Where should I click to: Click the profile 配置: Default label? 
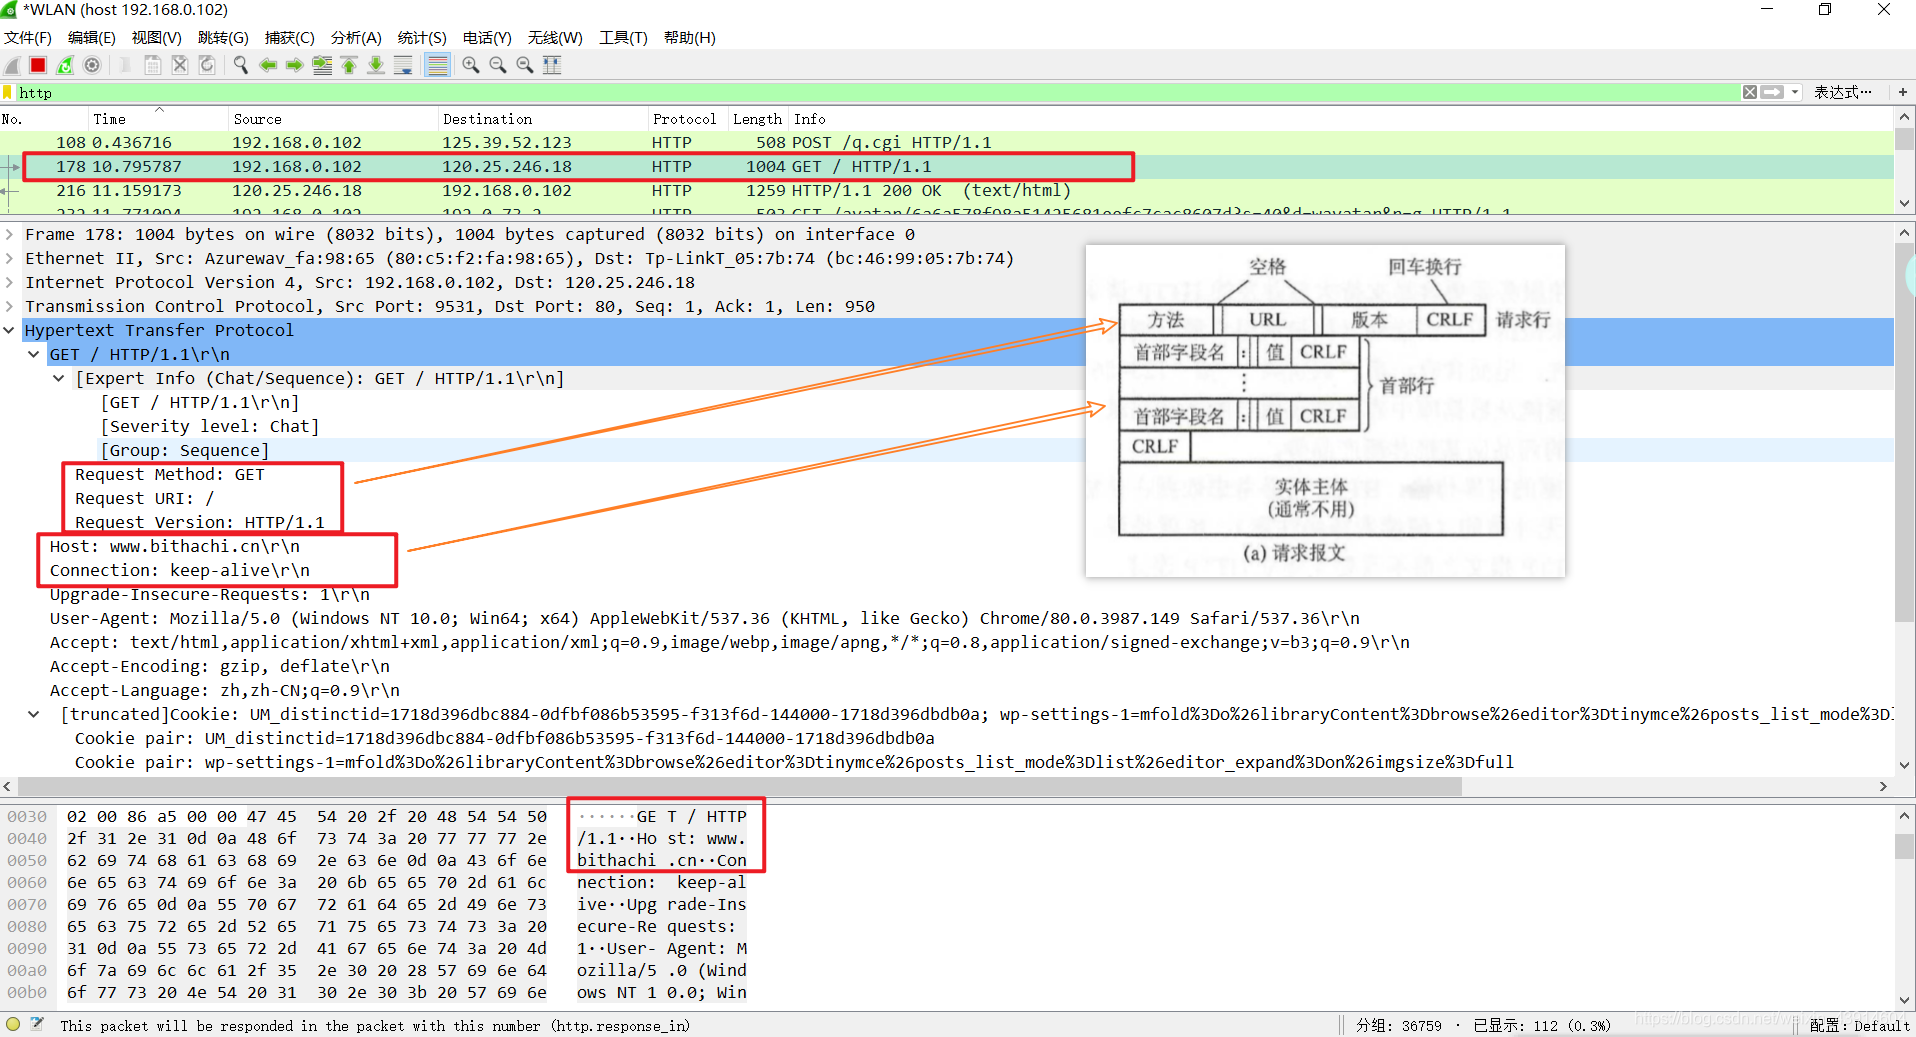tap(1859, 1026)
